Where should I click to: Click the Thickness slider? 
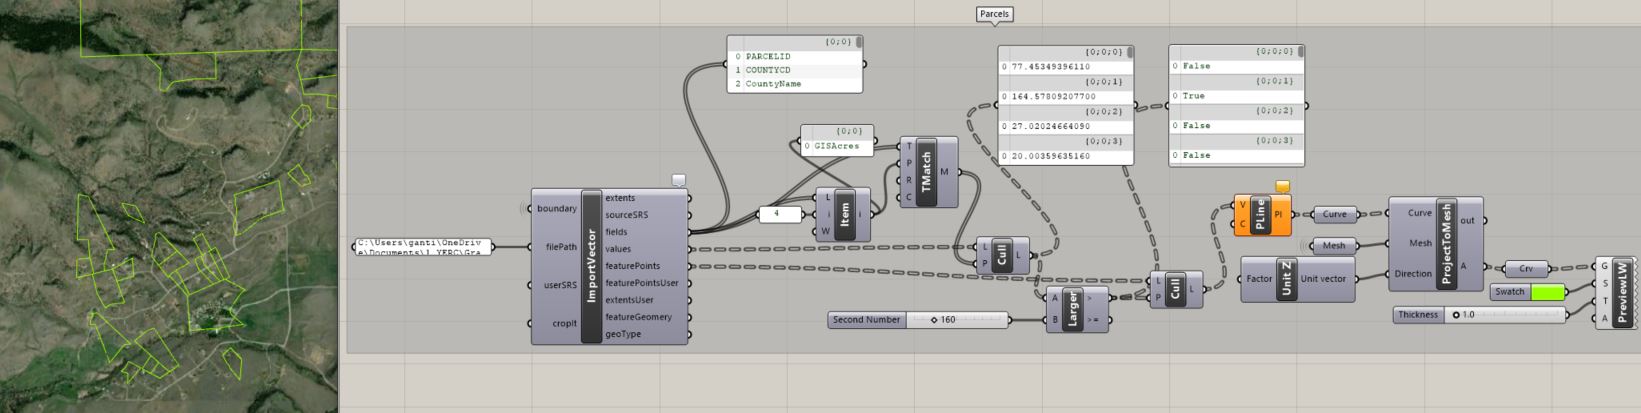(x=1479, y=315)
